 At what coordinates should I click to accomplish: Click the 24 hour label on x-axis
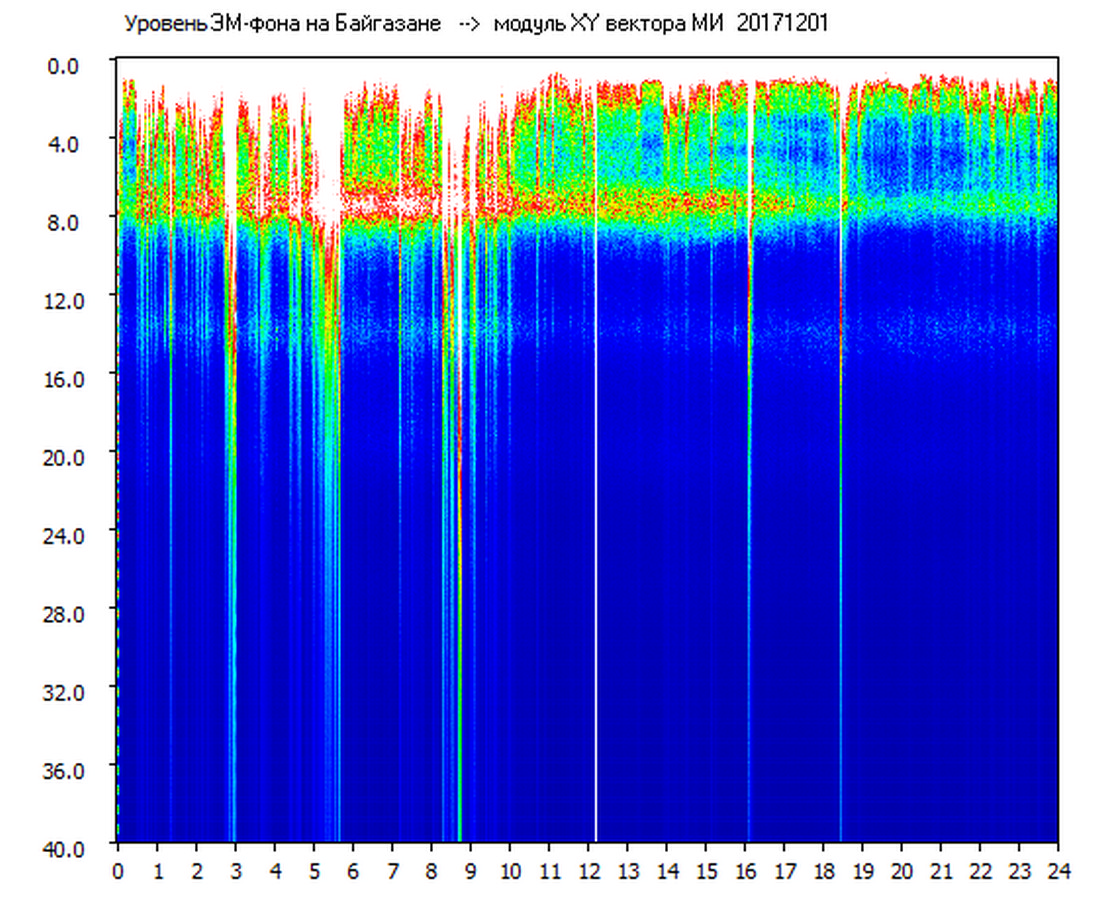1058,870
